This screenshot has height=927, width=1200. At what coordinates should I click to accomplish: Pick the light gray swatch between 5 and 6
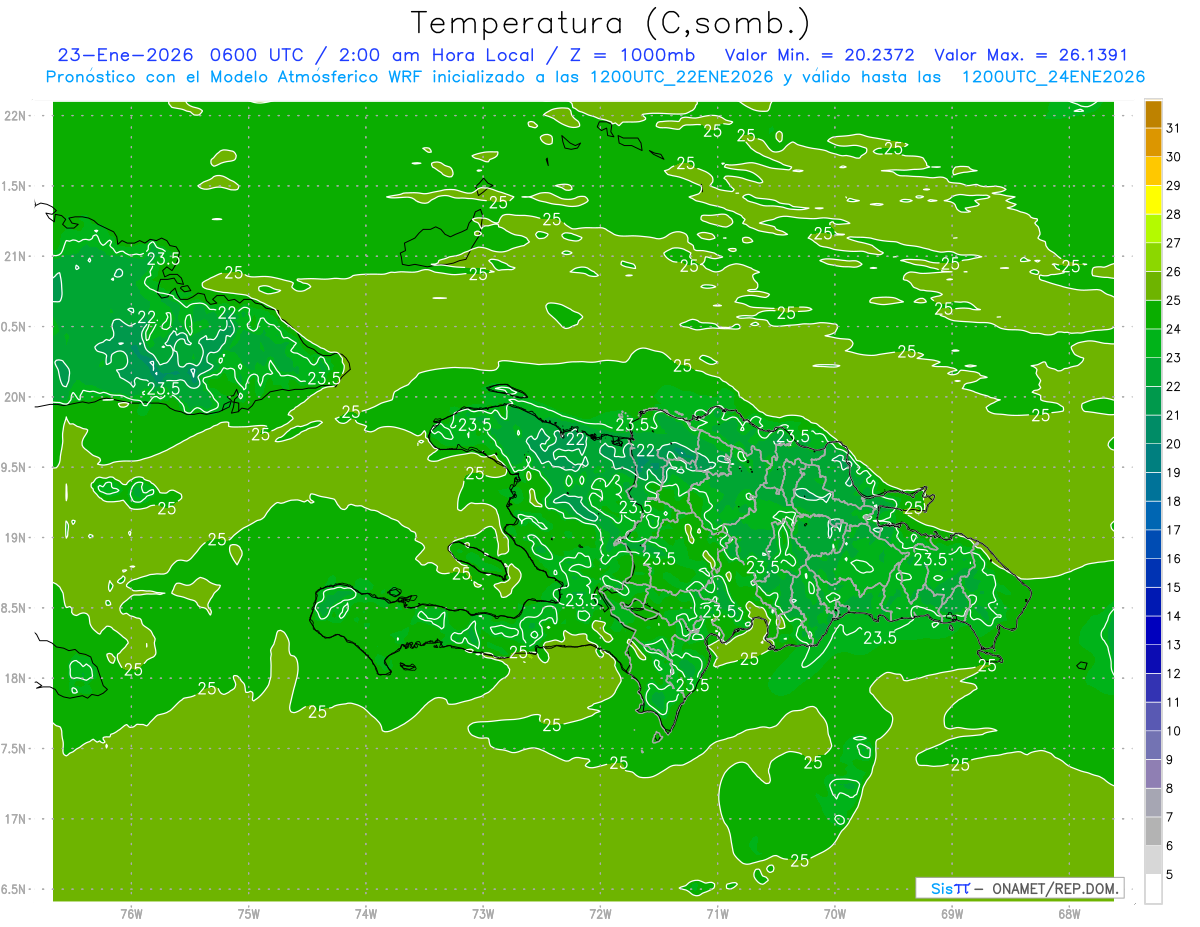[x=1153, y=861]
